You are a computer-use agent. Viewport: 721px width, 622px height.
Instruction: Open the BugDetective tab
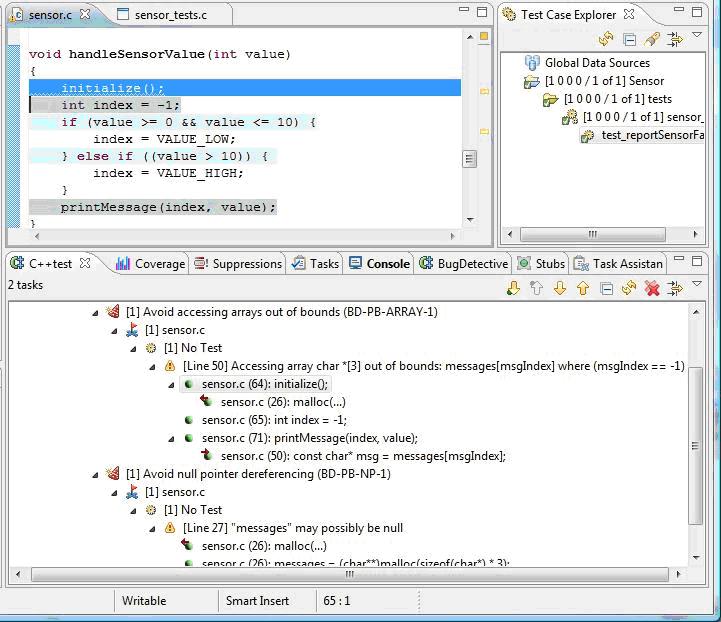(x=464, y=264)
